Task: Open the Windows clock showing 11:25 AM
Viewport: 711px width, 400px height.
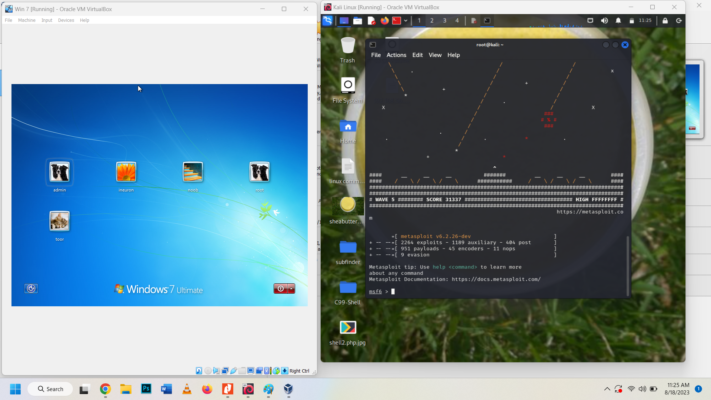Action: (x=677, y=389)
